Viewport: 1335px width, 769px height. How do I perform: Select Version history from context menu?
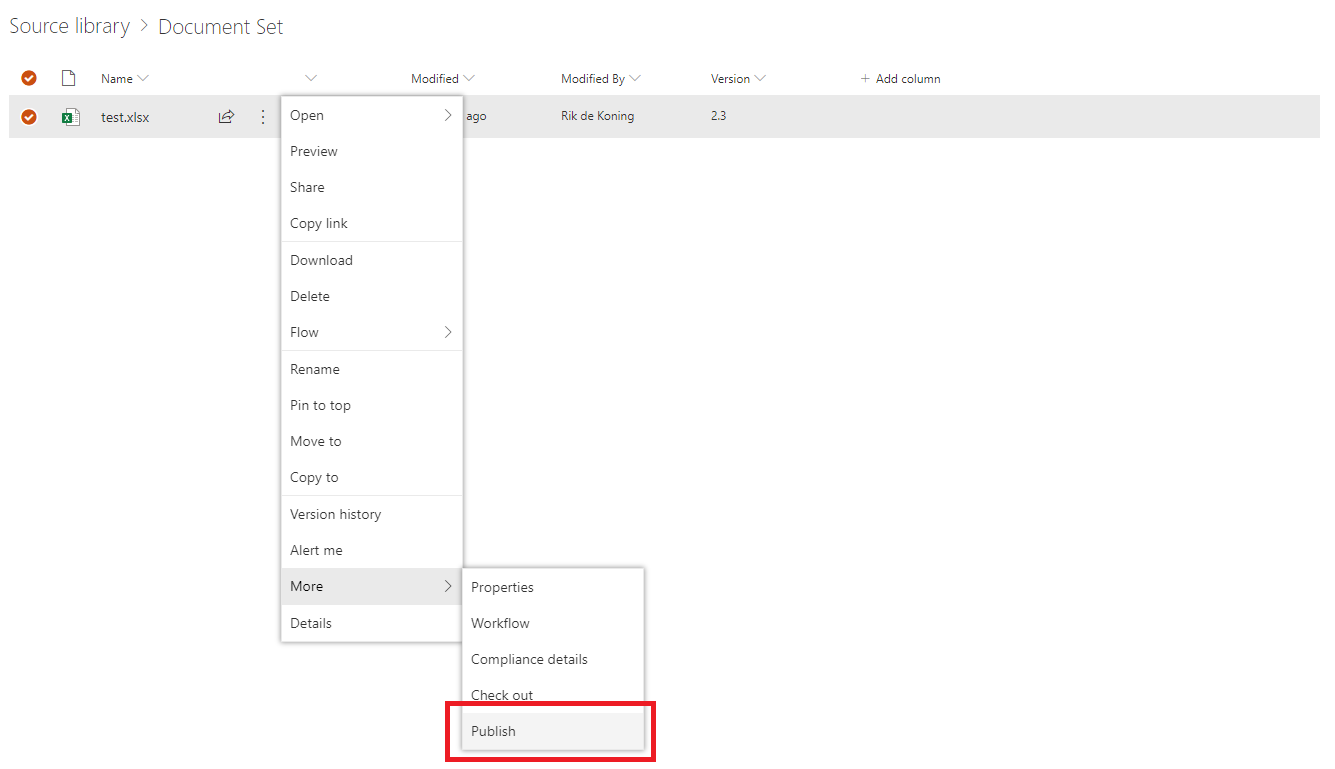(336, 514)
